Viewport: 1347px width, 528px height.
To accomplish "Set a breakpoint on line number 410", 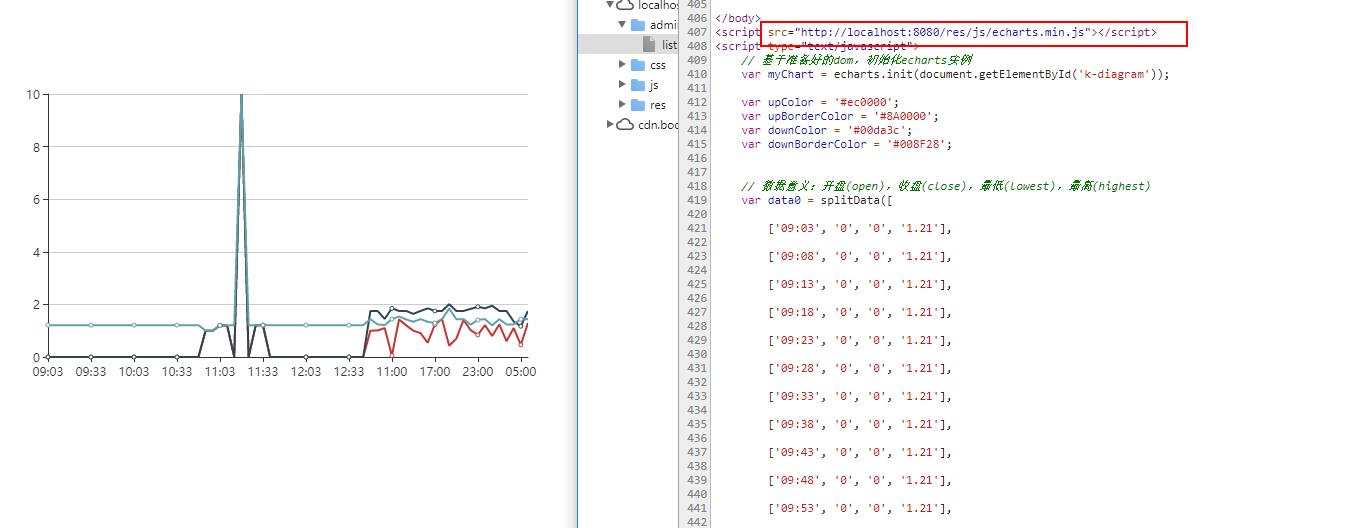I will pyautogui.click(x=697, y=74).
